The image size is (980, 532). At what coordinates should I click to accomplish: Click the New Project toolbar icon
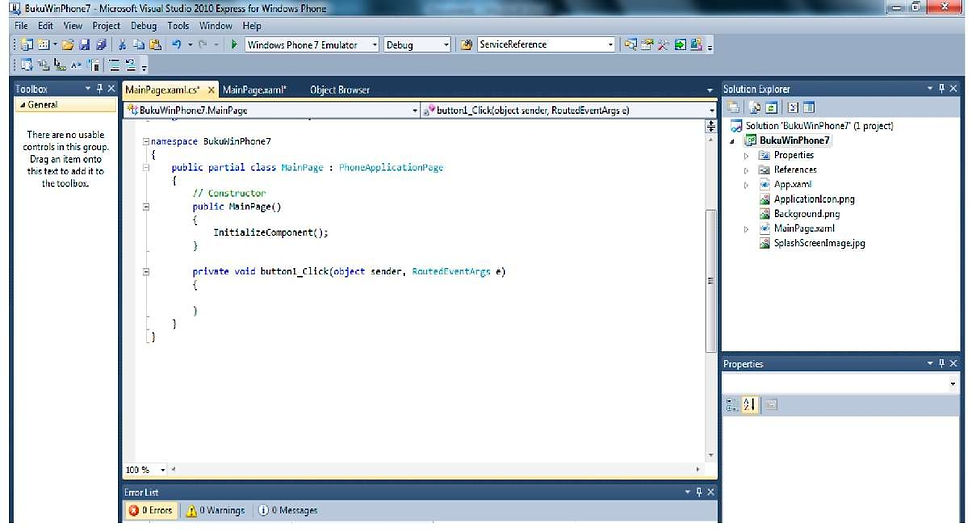pyautogui.click(x=27, y=45)
